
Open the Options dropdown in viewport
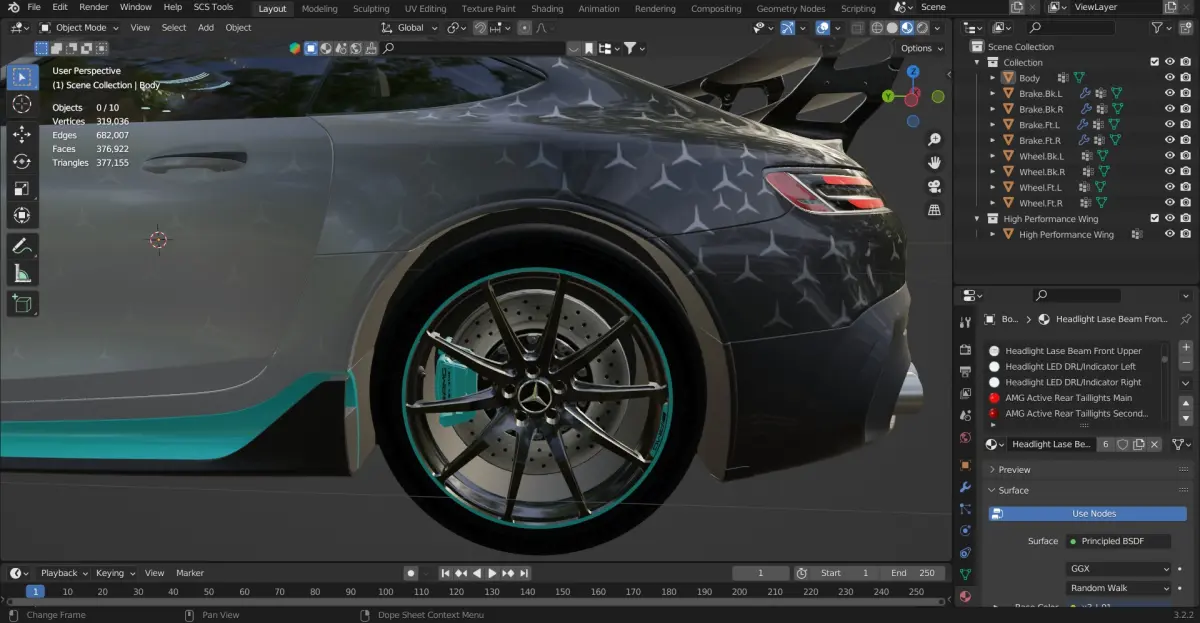coord(921,48)
